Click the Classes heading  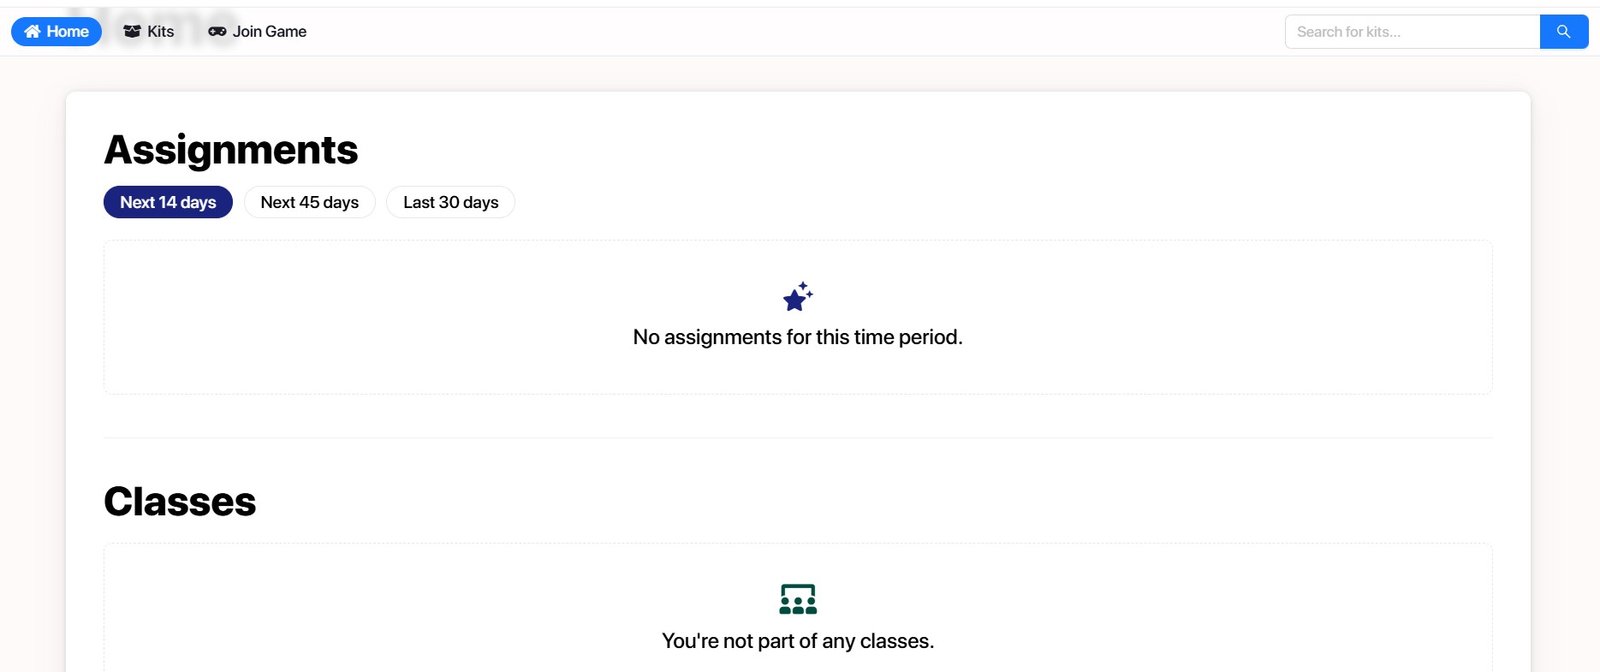pos(180,502)
